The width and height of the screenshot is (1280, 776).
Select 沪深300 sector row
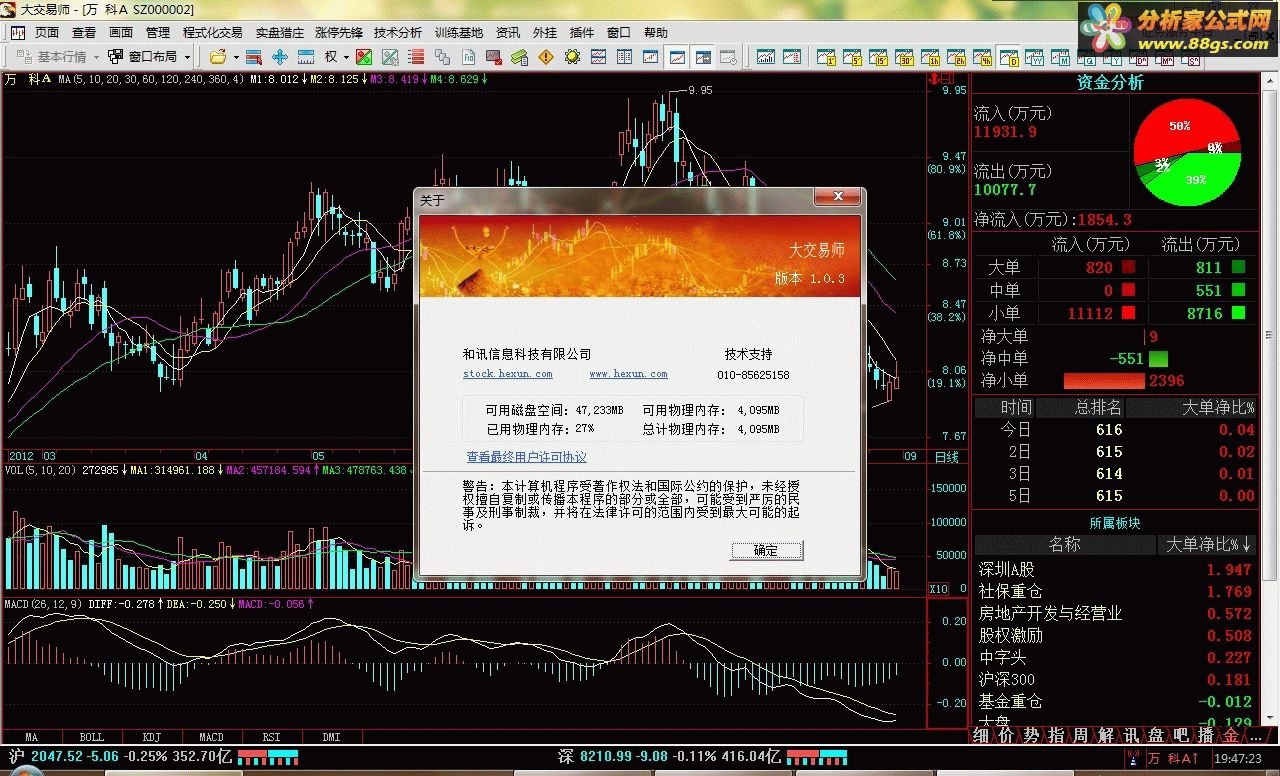coord(1116,679)
